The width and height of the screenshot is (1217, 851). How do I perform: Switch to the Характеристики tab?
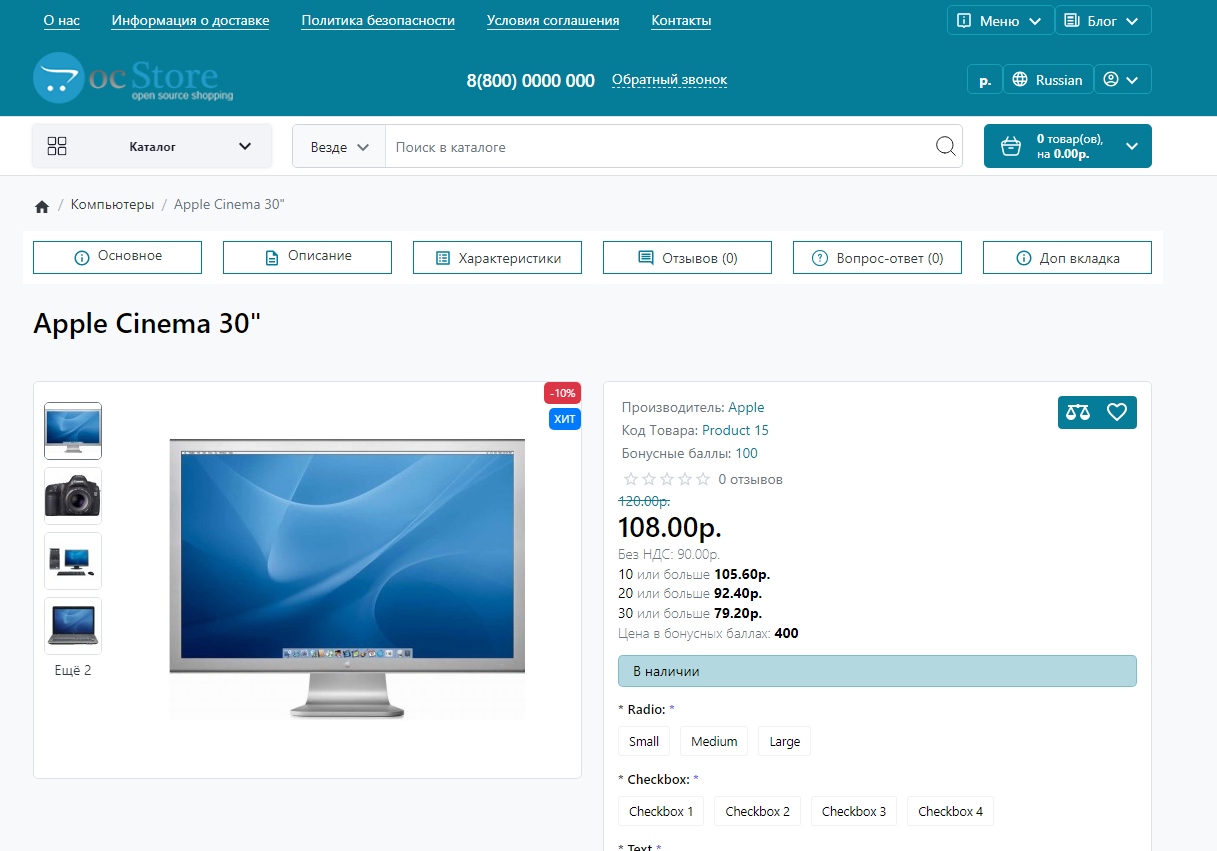pos(497,258)
